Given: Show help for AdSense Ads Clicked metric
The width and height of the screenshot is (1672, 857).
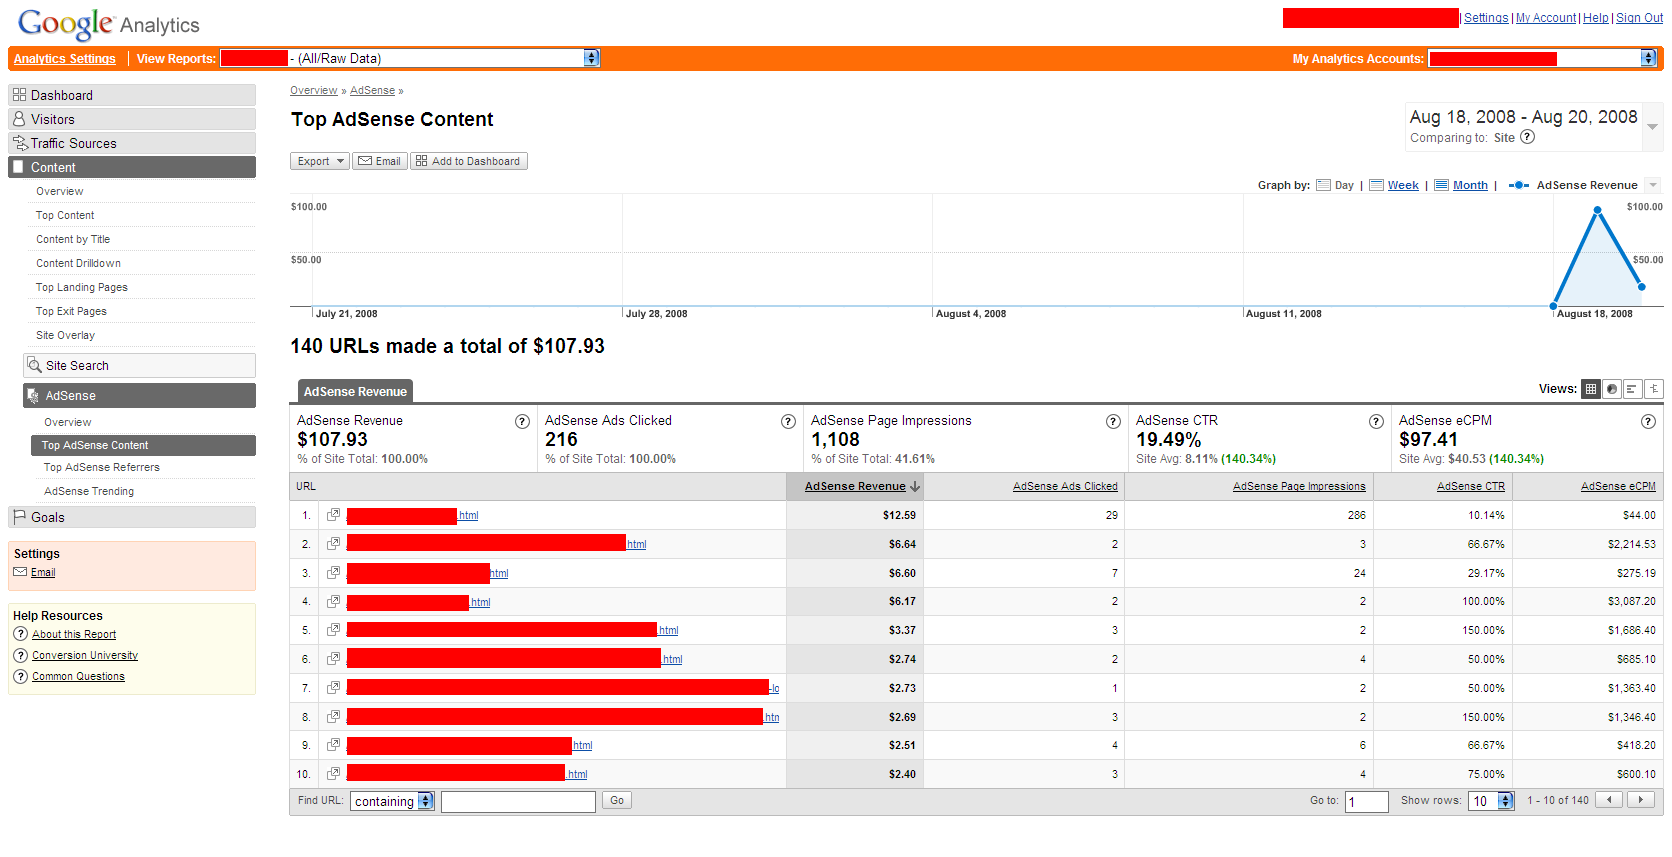Looking at the screenshot, I should (x=788, y=422).
